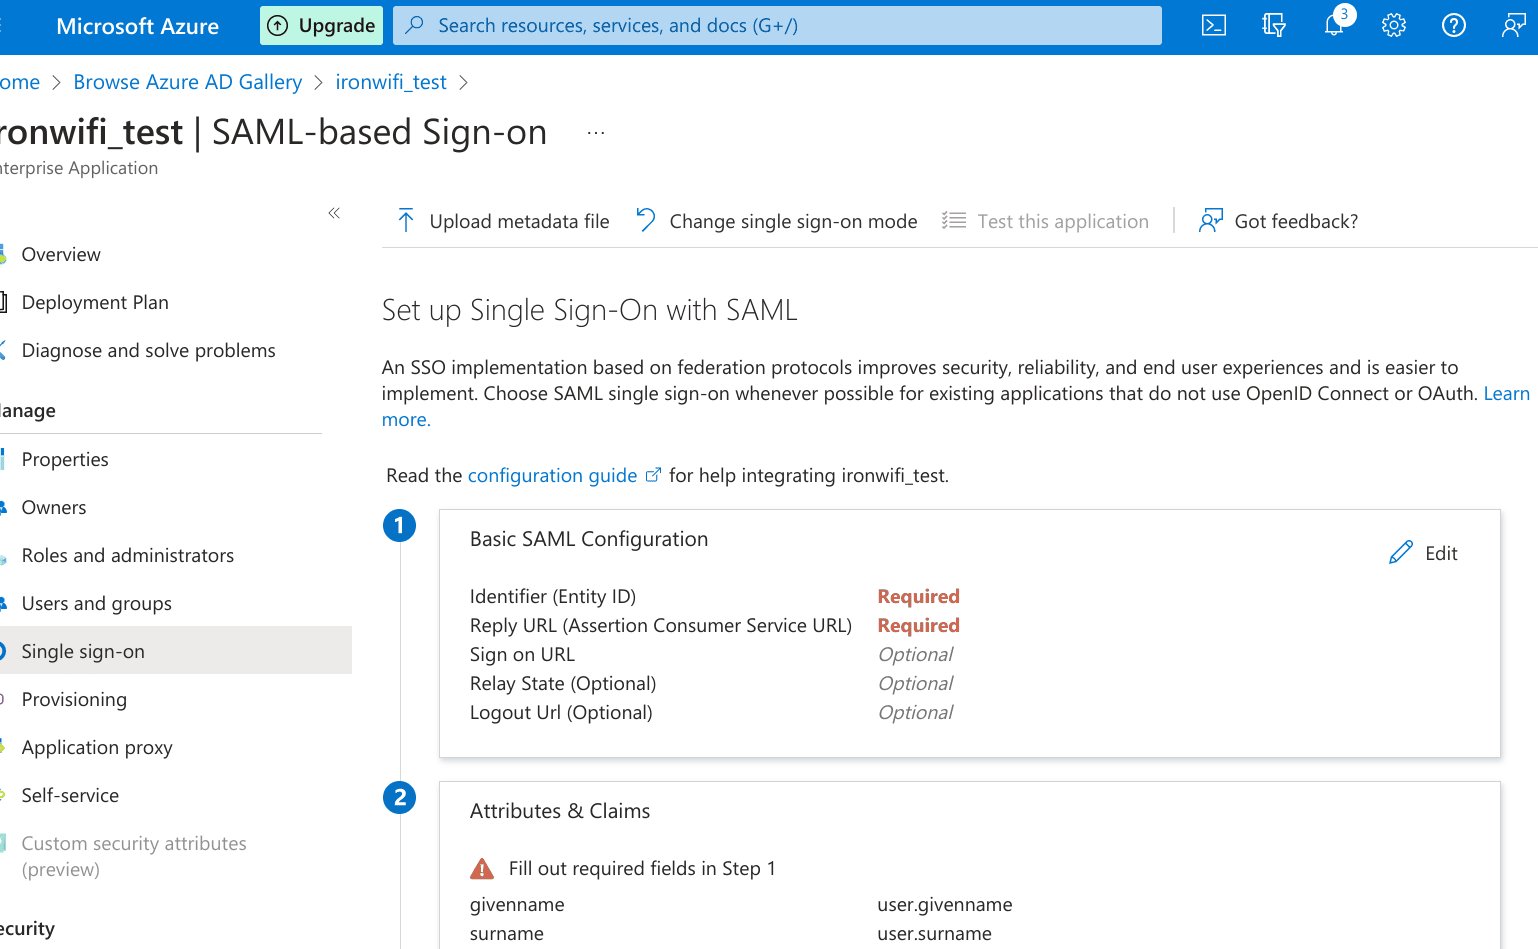This screenshot has height=949, width=1538.
Task: Collapse the sidebar with double chevron
Action: point(334,213)
